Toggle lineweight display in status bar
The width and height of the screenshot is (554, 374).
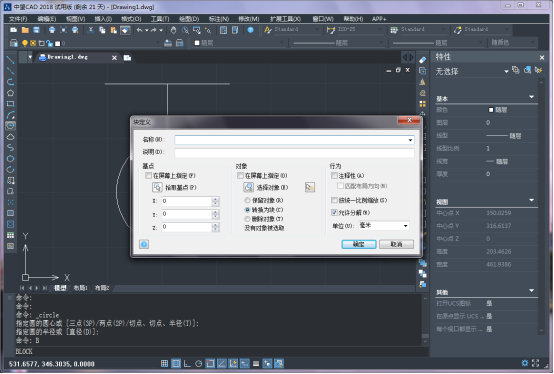pos(256,363)
